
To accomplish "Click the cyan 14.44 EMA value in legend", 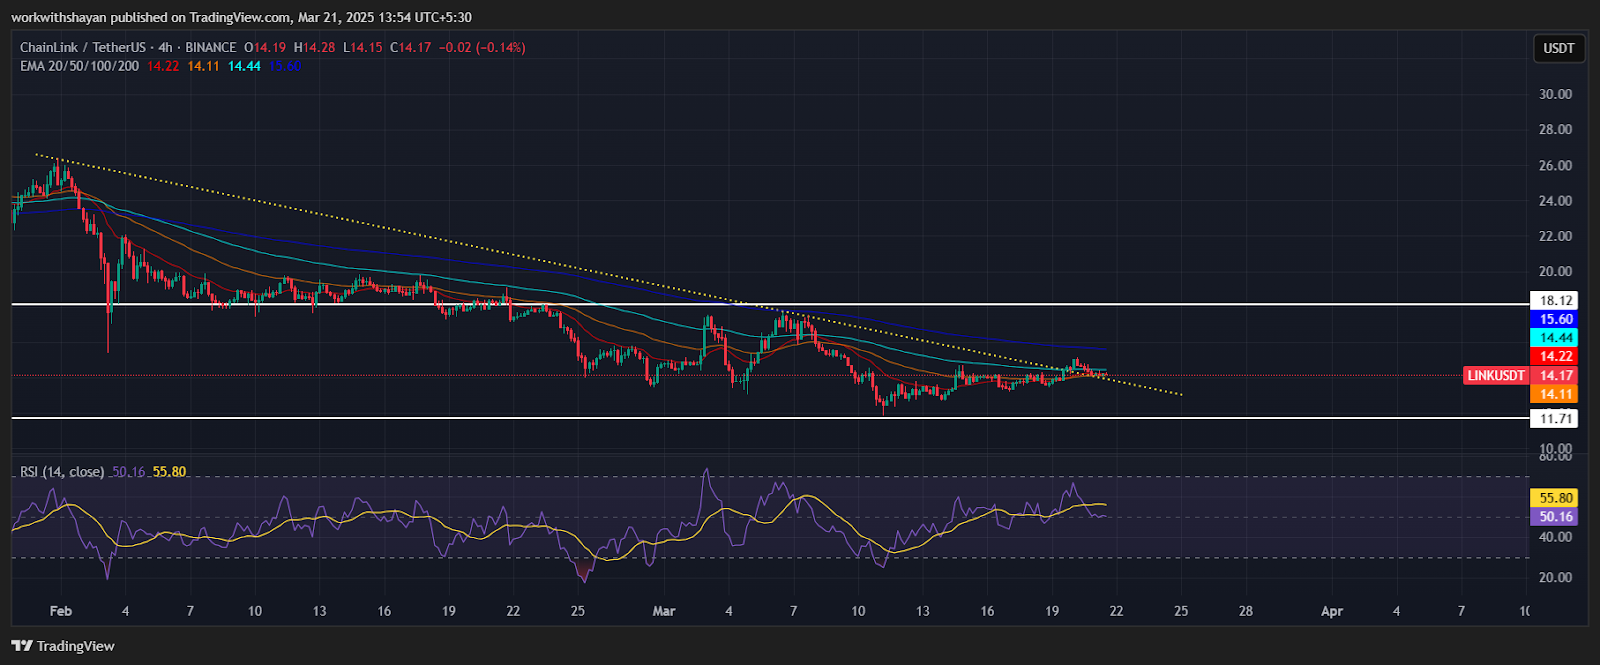I will (244, 66).
